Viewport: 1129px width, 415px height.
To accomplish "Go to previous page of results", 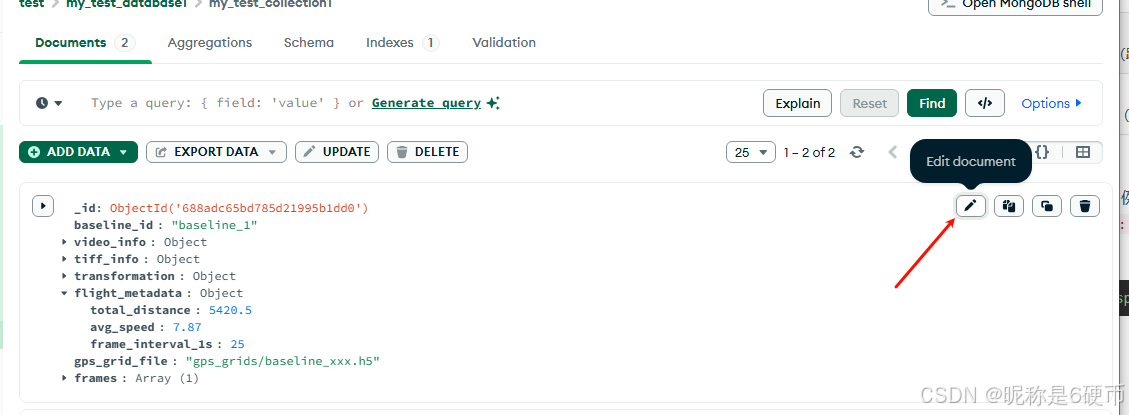I will pyautogui.click(x=893, y=152).
